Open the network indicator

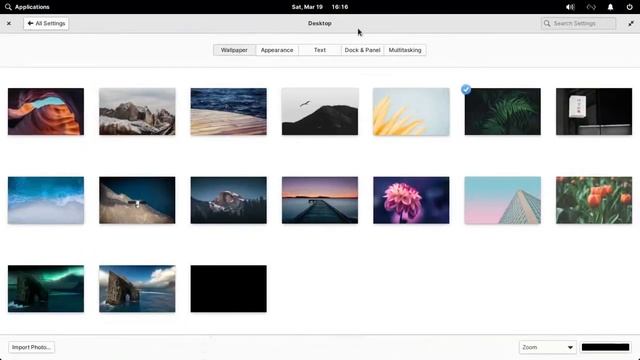(x=591, y=7)
